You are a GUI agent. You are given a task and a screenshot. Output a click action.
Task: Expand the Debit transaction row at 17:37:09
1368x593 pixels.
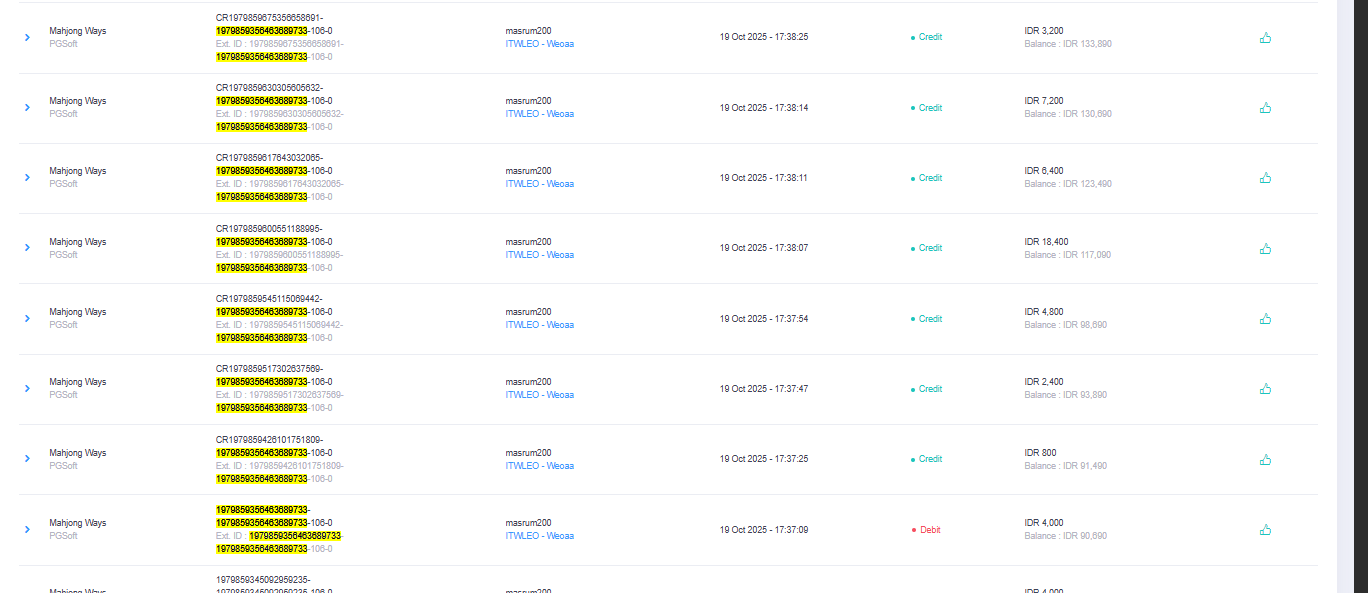point(27,530)
